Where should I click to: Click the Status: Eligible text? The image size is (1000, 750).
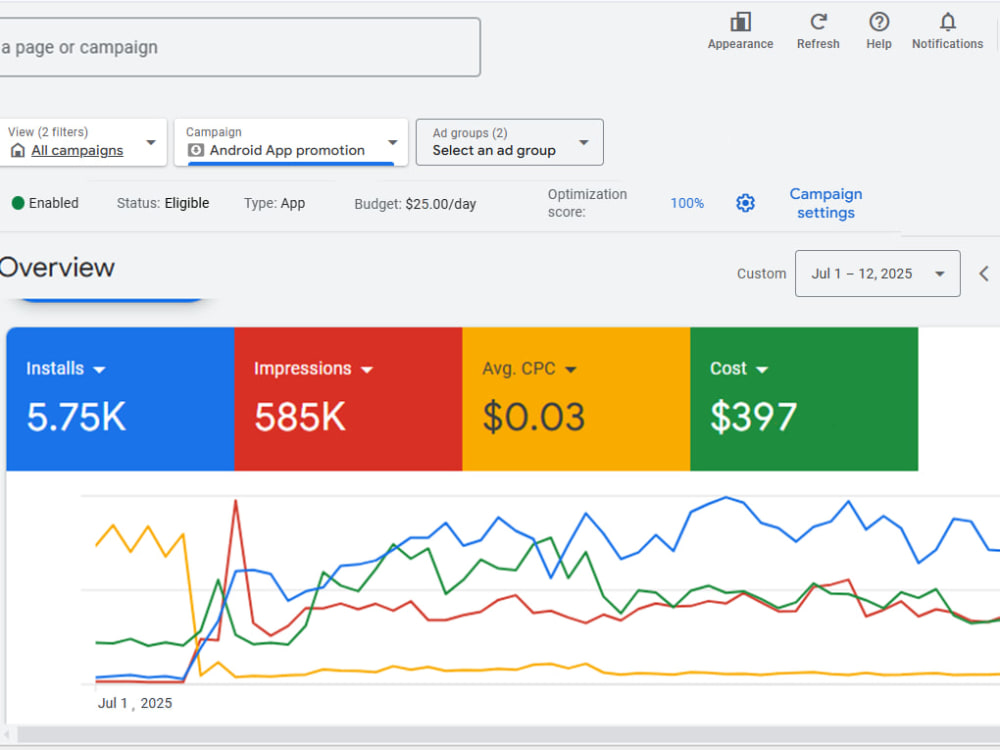click(163, 203)
